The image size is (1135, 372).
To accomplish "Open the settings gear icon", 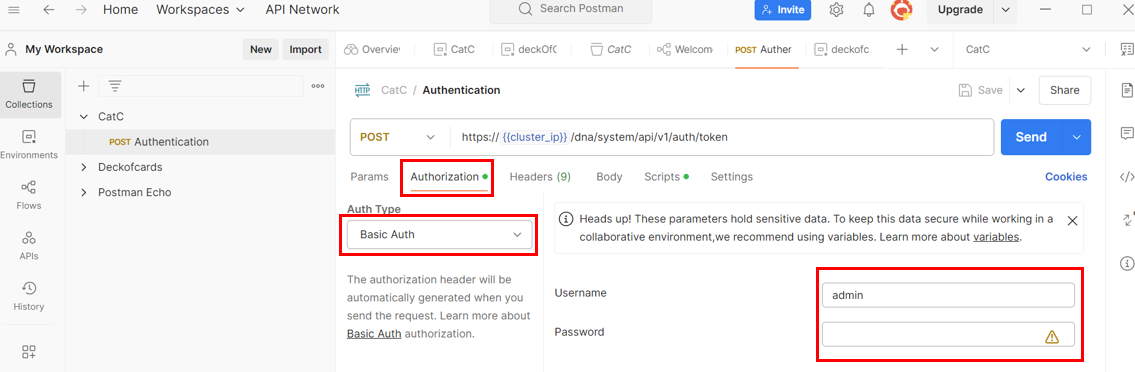I will 836,10.
